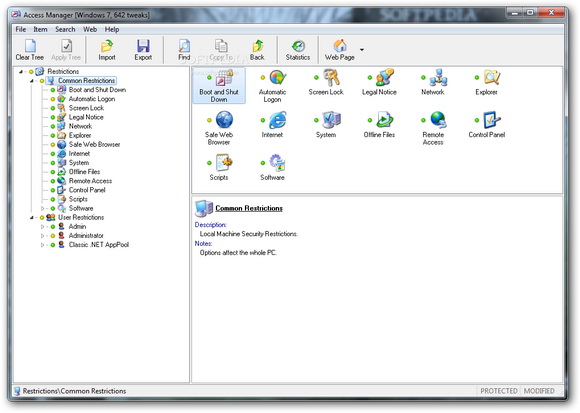580x413 pixels.
Task: Toggle status dot for Automatic Logon tree row
Action: tap(53, 99)
